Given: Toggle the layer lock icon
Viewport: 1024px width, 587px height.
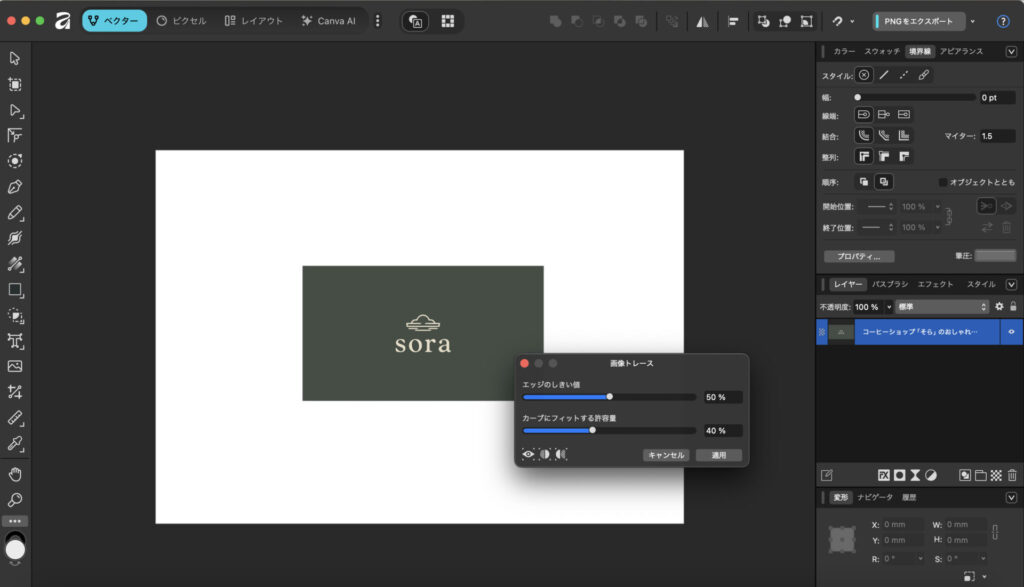Looking at the screenshot, I should (1013, 306).
